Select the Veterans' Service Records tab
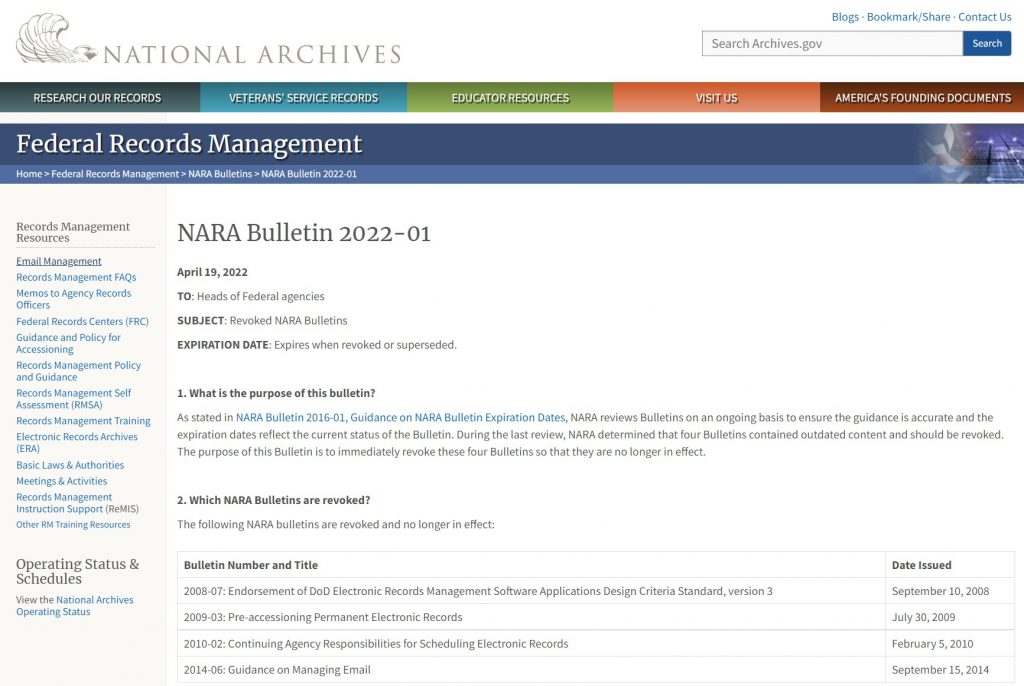 tap(303, 98)
